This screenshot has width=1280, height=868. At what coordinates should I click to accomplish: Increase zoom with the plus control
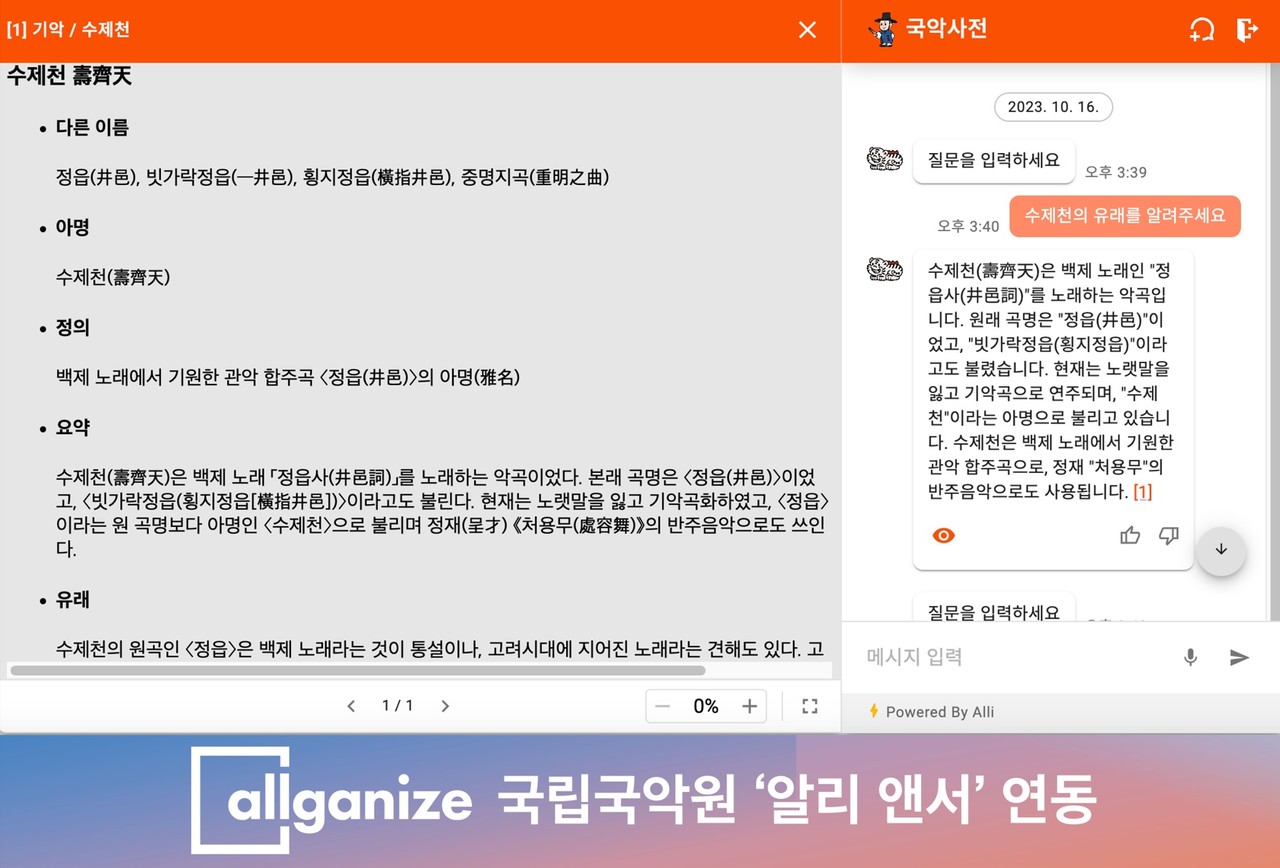click(x=749, y=705)
